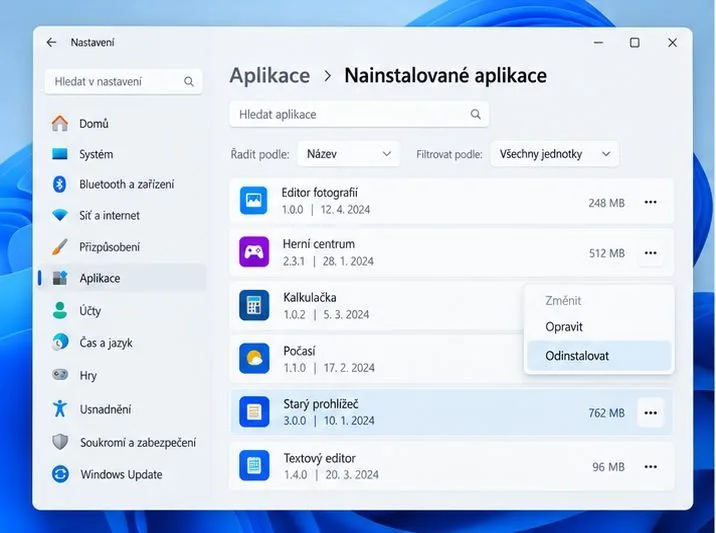
Task: Click the Aplikace breadcrumb link
Action: pyautogui.click(x=269, y=75)
